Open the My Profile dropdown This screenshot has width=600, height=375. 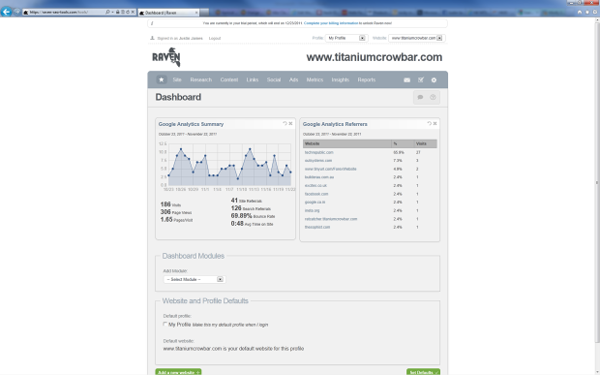tap(346, 38)
